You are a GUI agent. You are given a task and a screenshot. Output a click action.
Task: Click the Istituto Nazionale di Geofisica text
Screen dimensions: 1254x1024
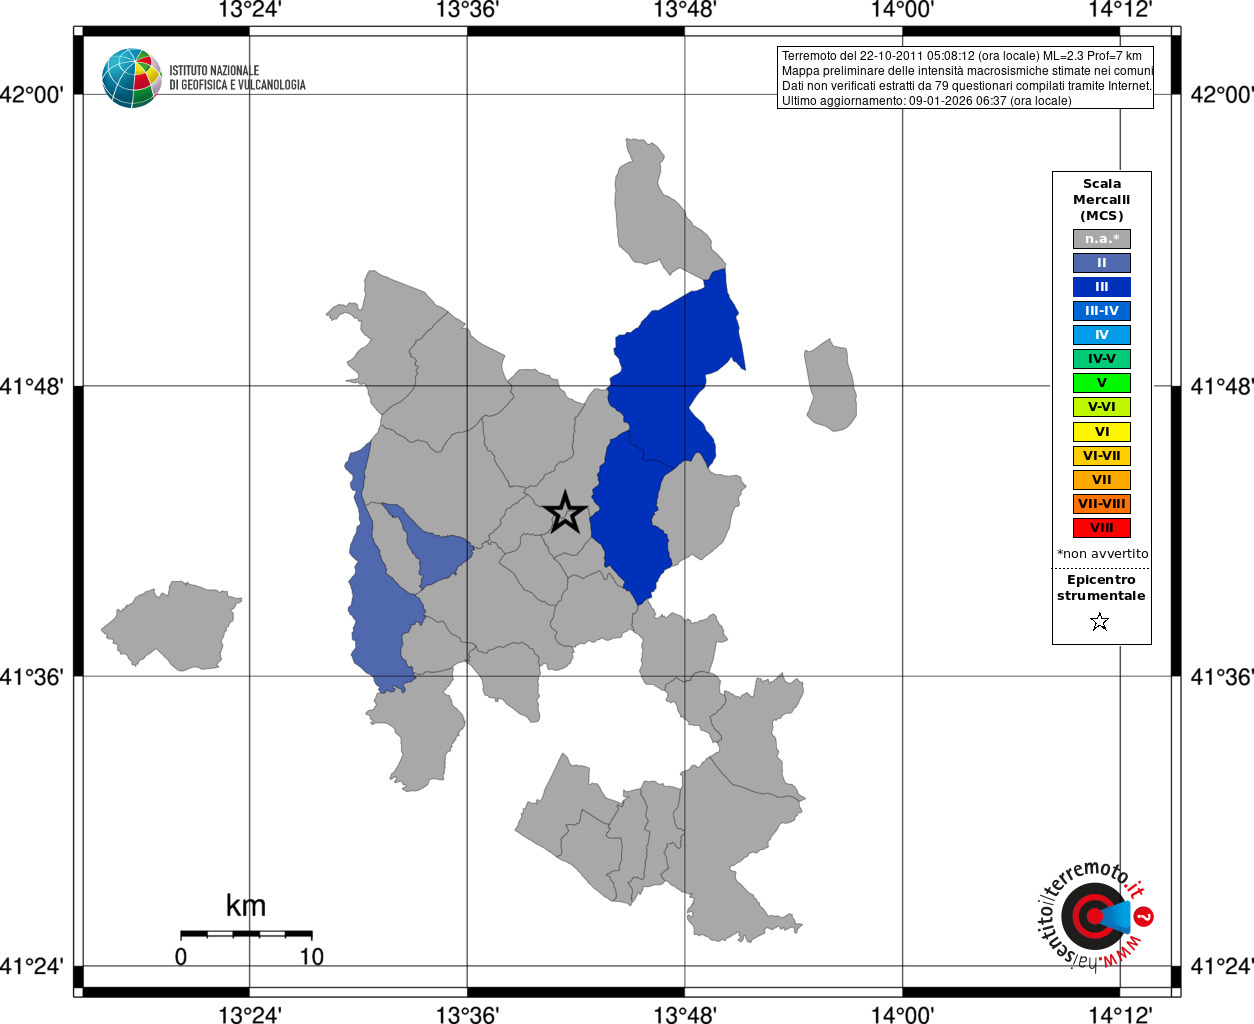237,78
